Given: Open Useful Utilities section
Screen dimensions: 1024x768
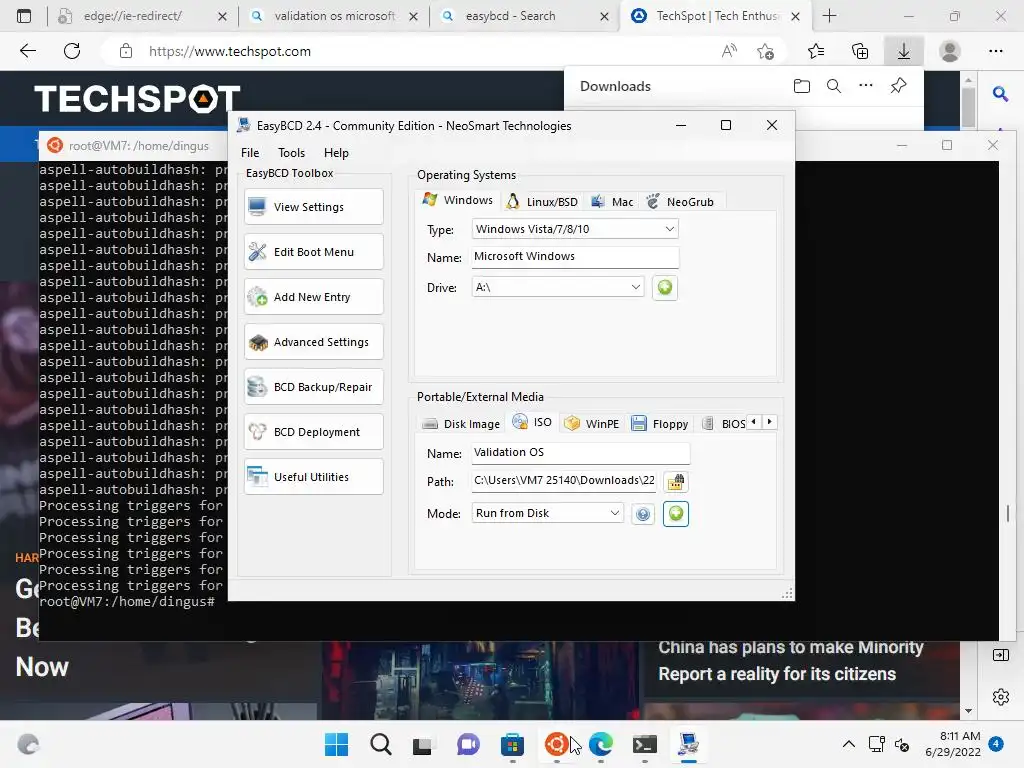Looking at the screenshot, I should click(313, 477).
